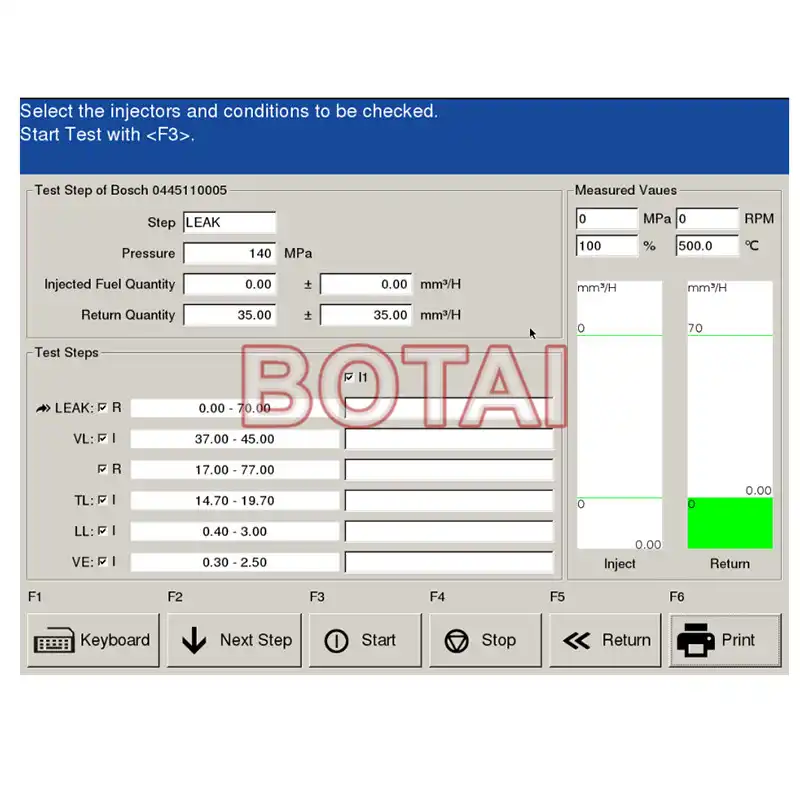This screenshot has height=800, width=800.
Task: Click the current-step arrow next to LEAK
Action: click(43, 408)
